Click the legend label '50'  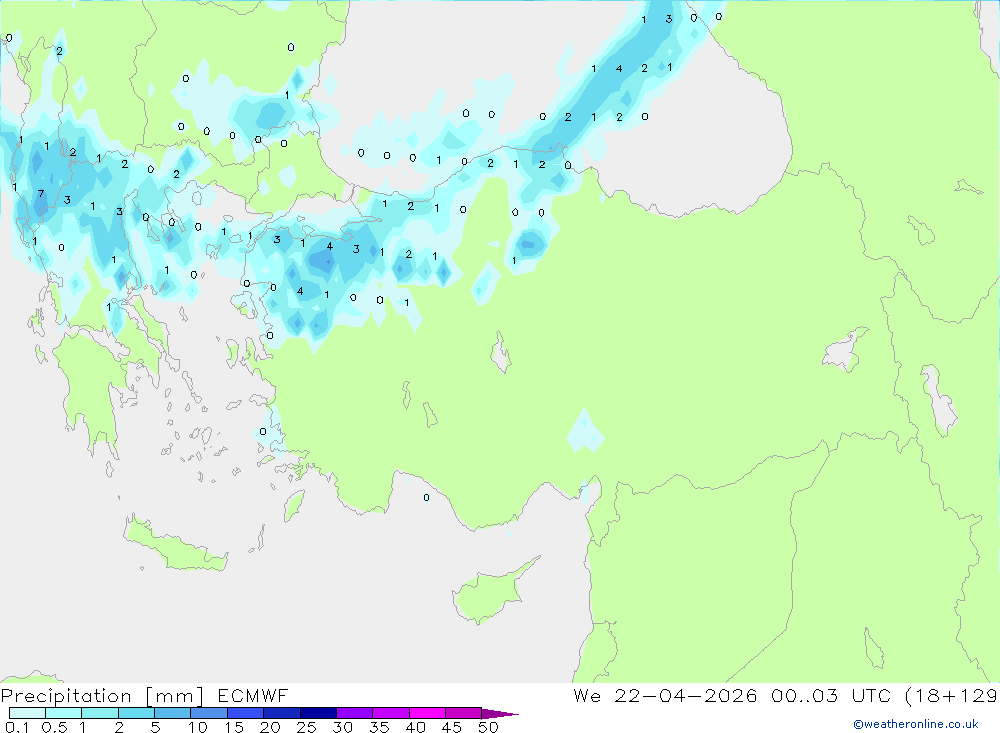click(488, 727)
